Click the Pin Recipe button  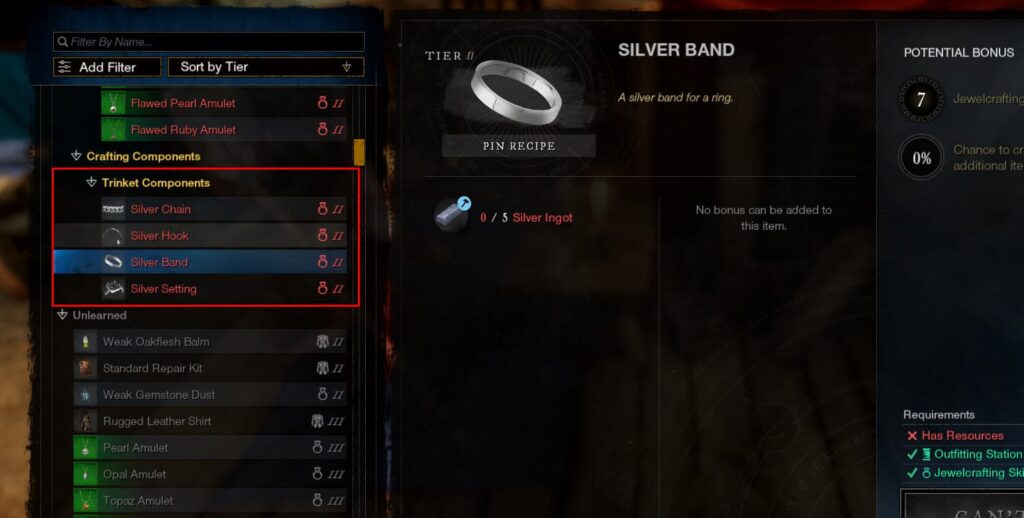click(x=519, y=146)
